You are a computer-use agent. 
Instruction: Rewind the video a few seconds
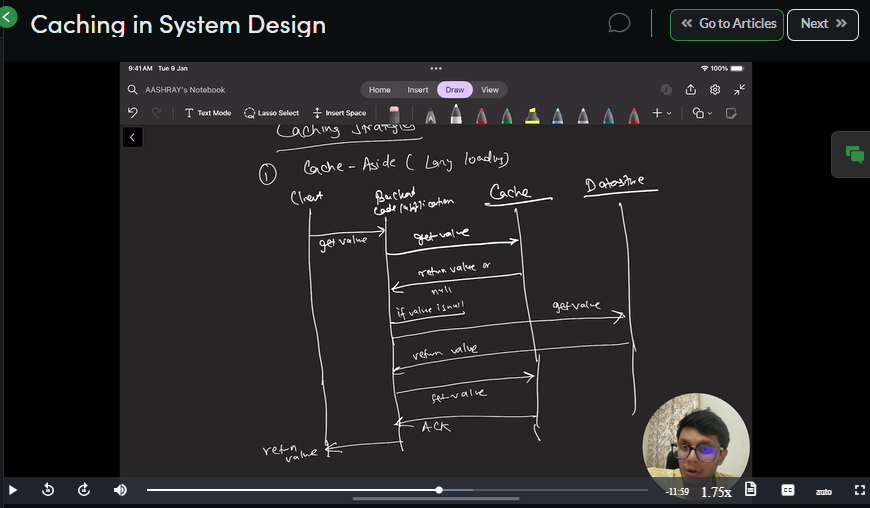pyautogui.click(x=48, y=490)
